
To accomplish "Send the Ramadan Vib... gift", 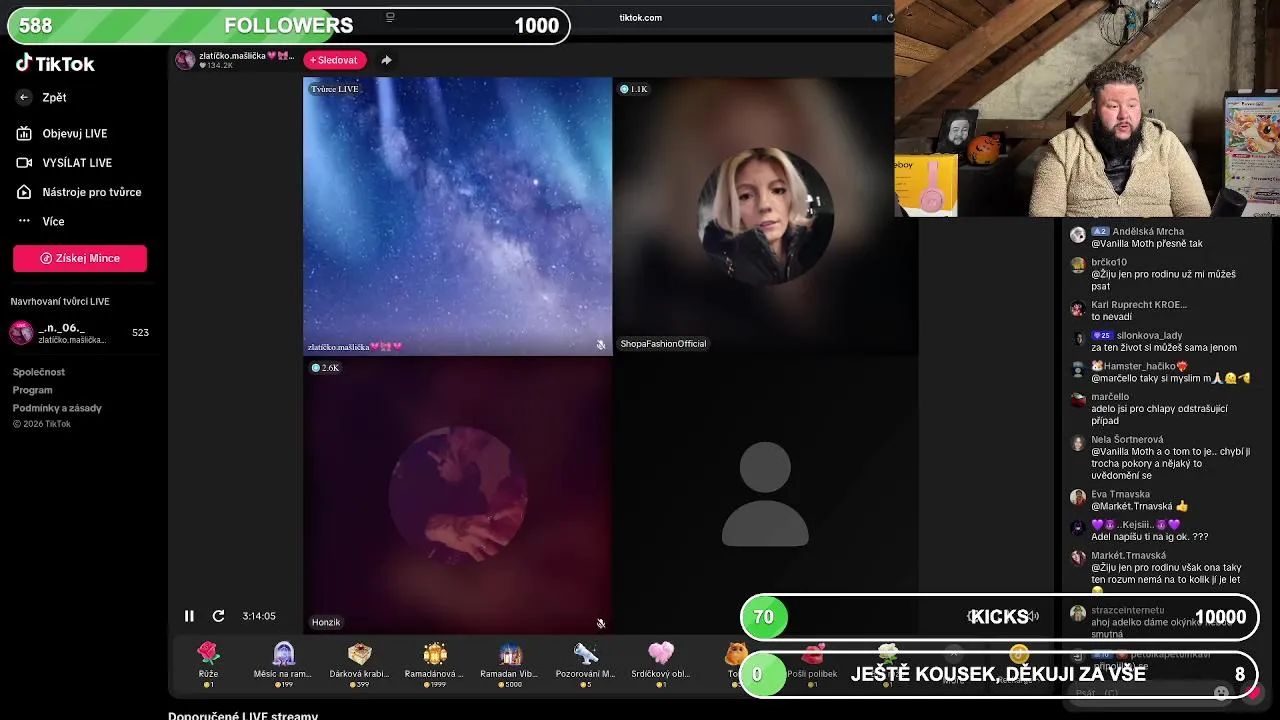I will click(510, 663).
